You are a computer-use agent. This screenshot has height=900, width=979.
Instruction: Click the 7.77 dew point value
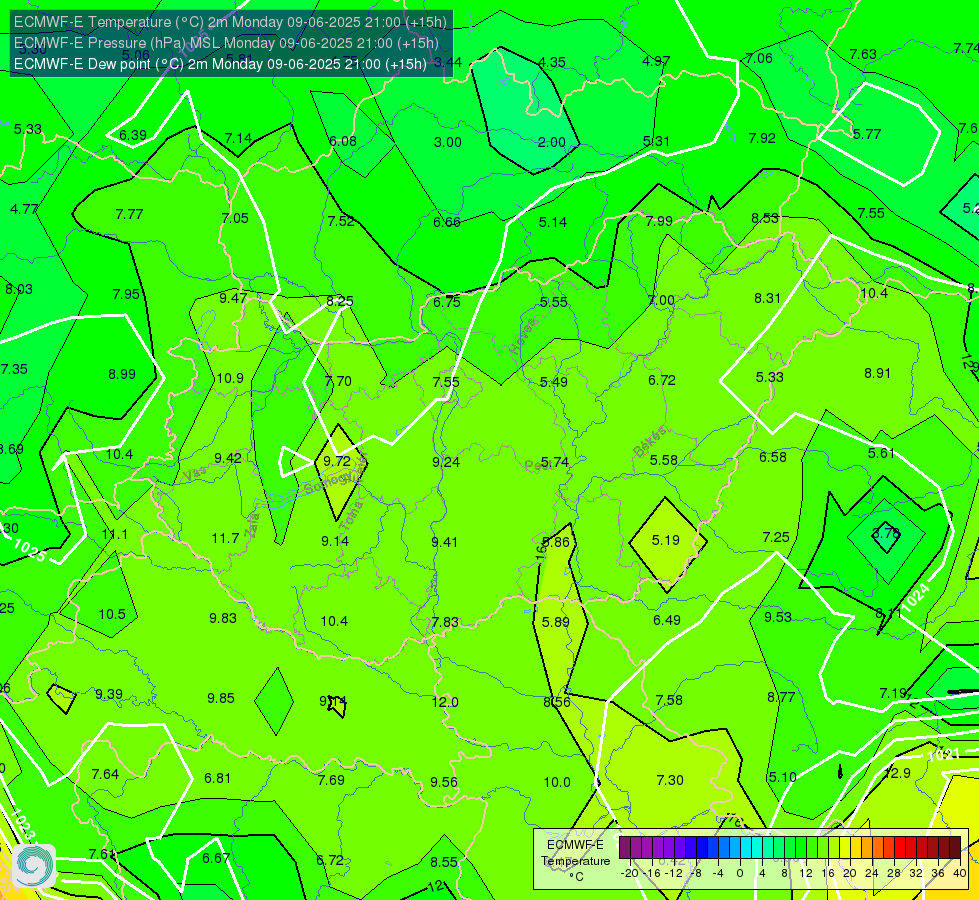pyautogui.click(x=129, y=214)
